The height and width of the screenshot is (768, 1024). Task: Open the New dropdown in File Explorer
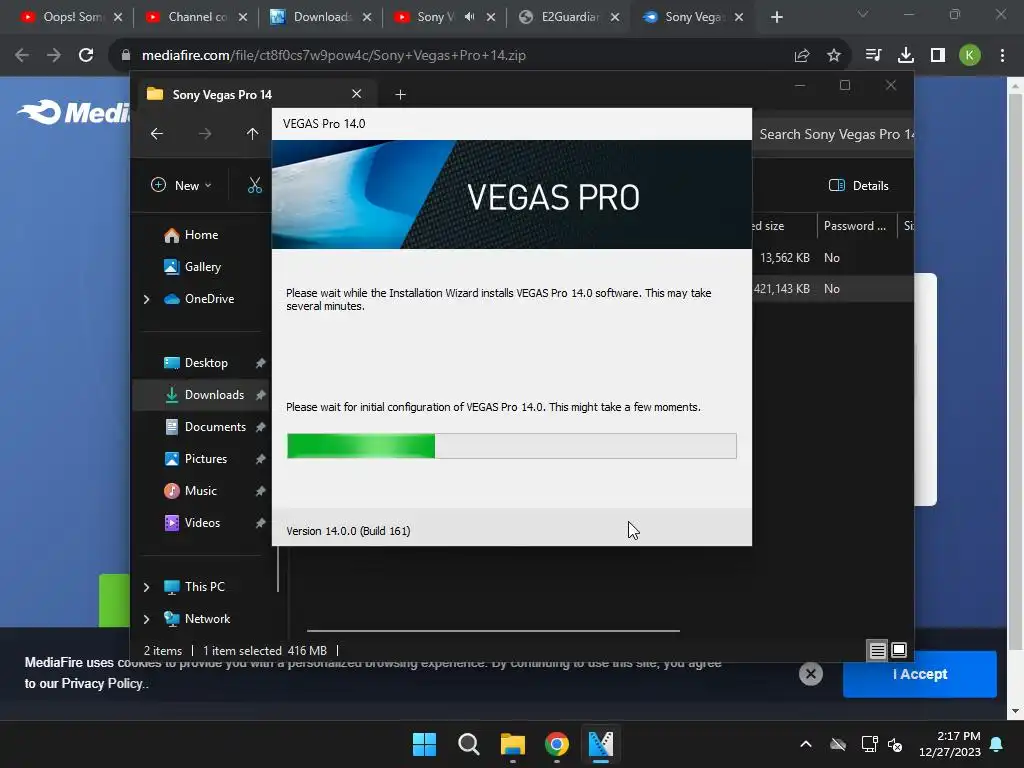click(x=181, y=185)
